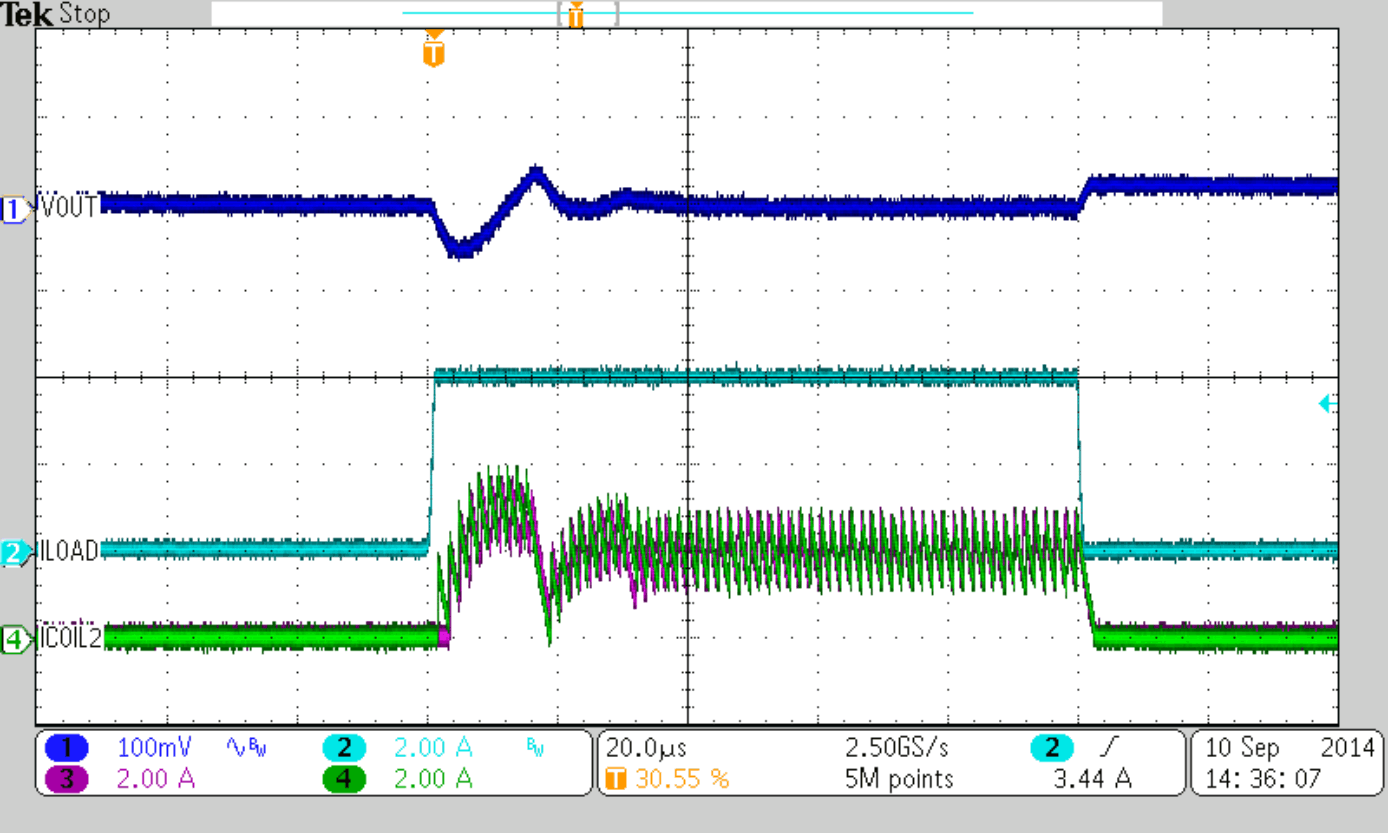Click the ILOAD channel label
The width and height of the screenshot is (1388, 833).
pos(69,551)
